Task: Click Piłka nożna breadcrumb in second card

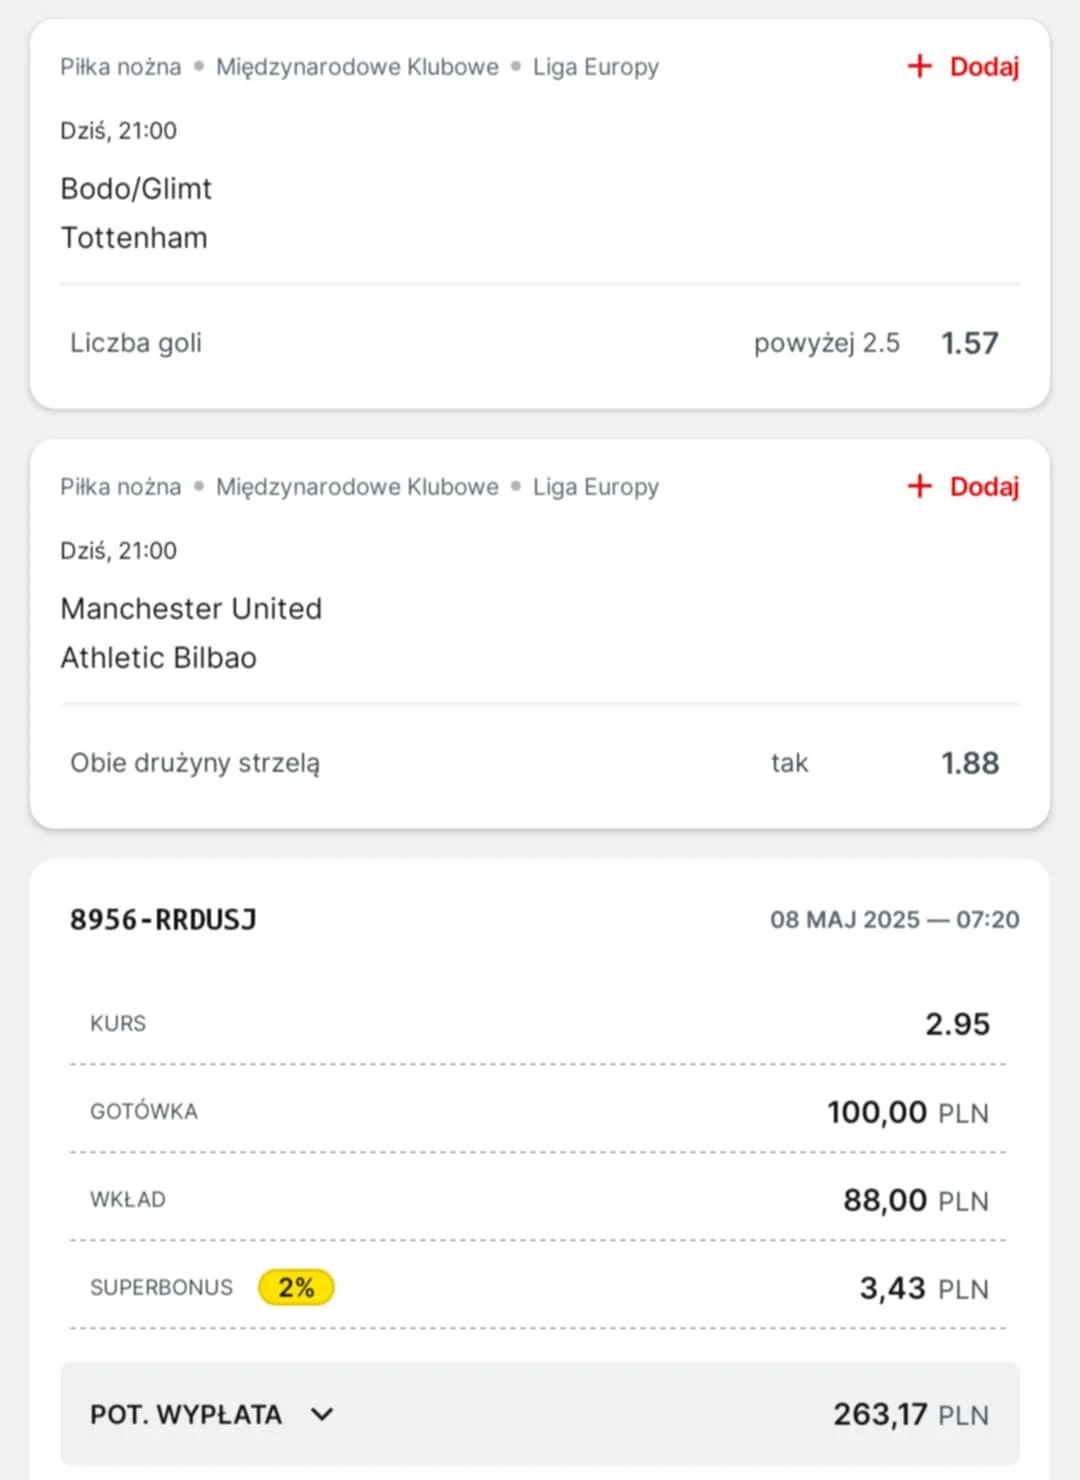Action: 121,487
